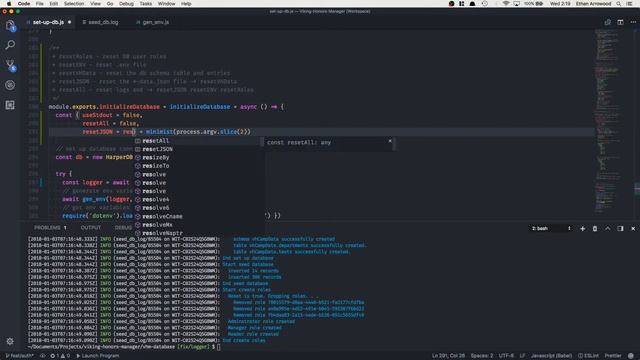Image resolution: width=640 pixels, height=360 pixels.
Task: Change indentation via Spaces: 2
Action: (482, 356)
